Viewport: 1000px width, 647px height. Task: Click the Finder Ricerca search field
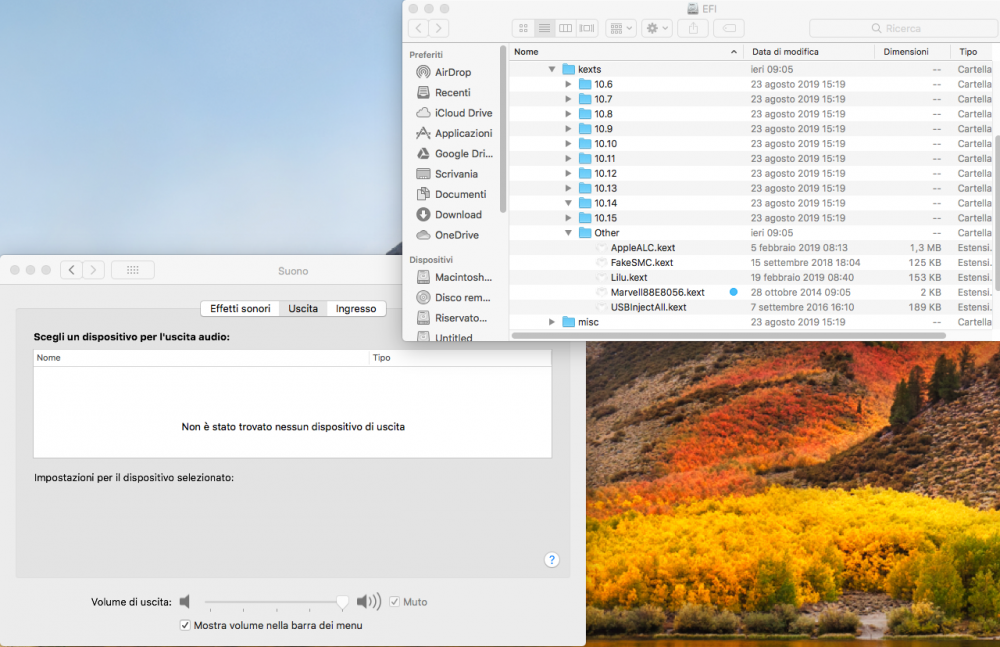[903, 28]
